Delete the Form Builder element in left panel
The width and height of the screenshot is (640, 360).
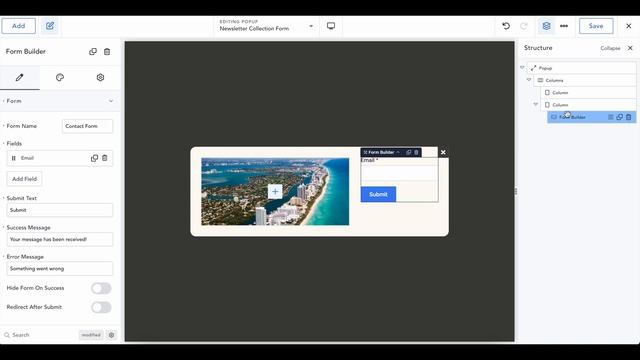(x=107, y=52)
